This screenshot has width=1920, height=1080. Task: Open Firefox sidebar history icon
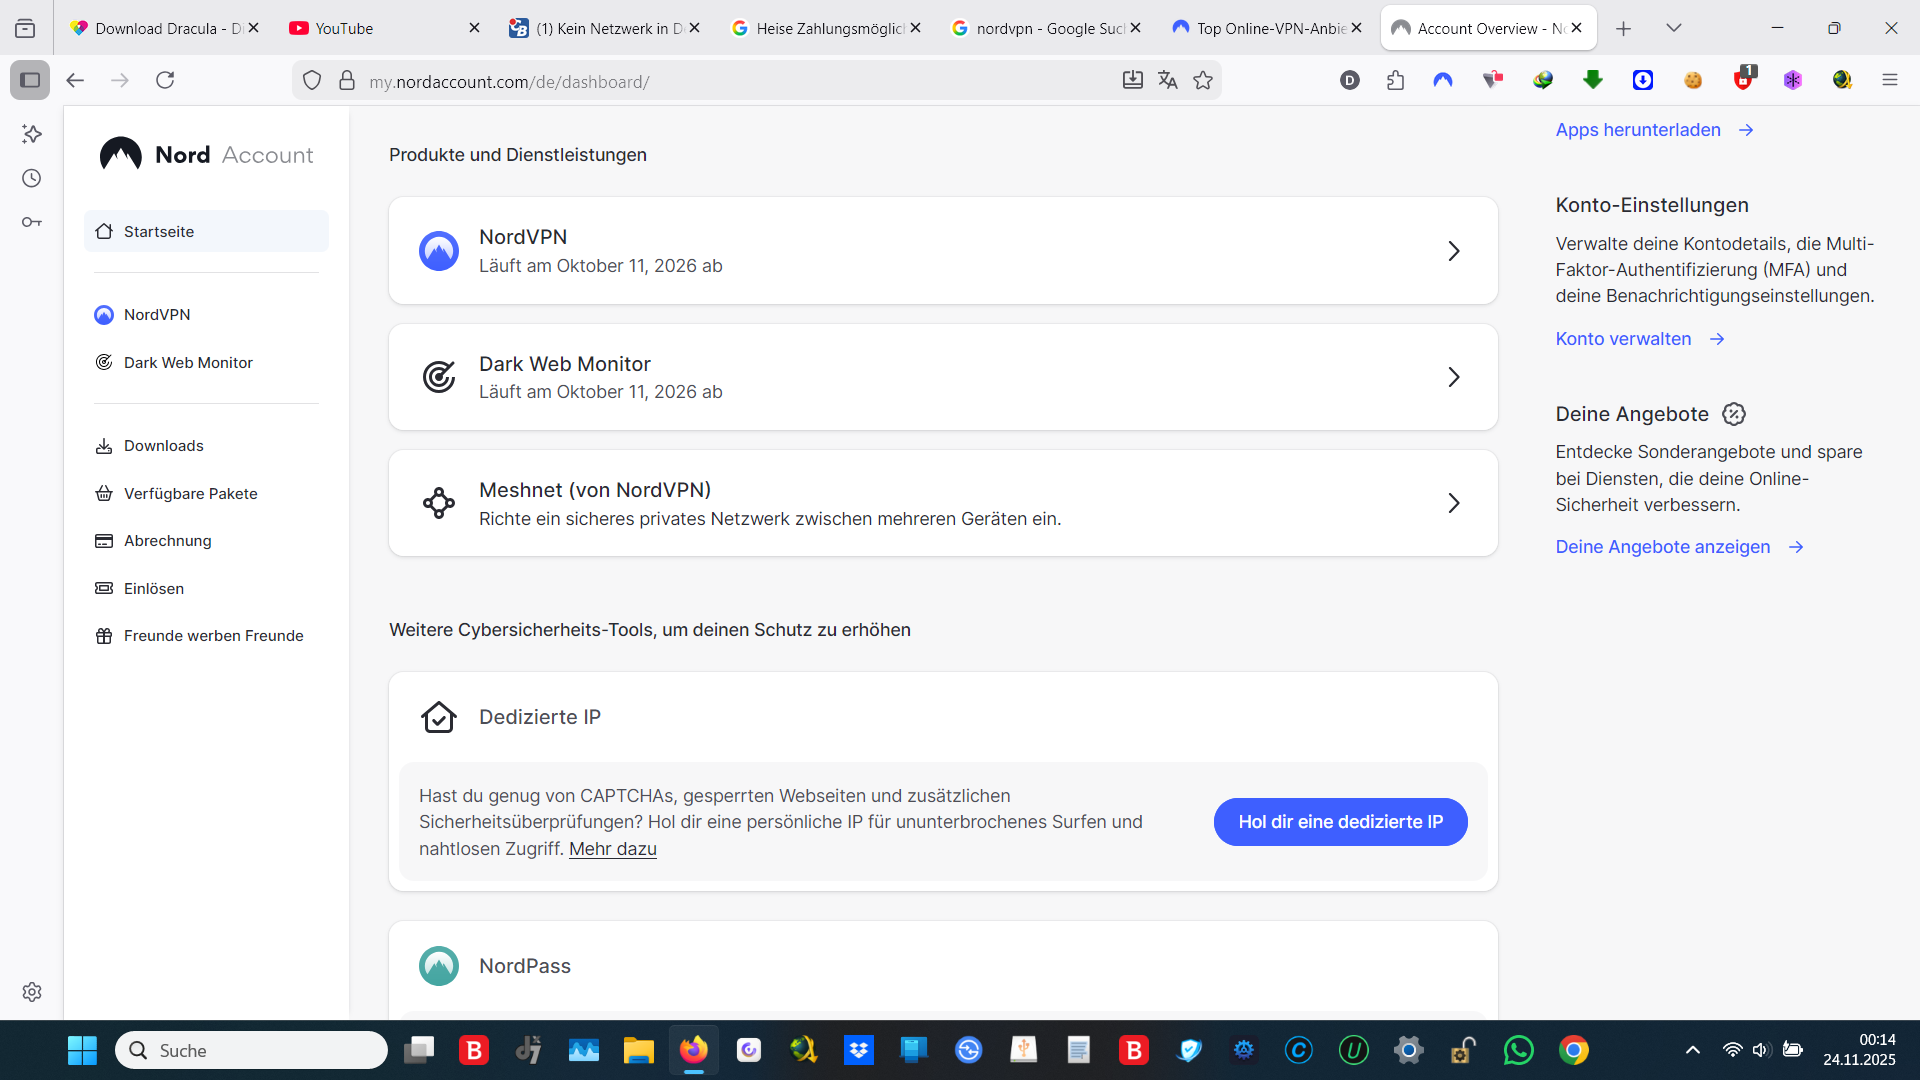click(x=32, y=178)
